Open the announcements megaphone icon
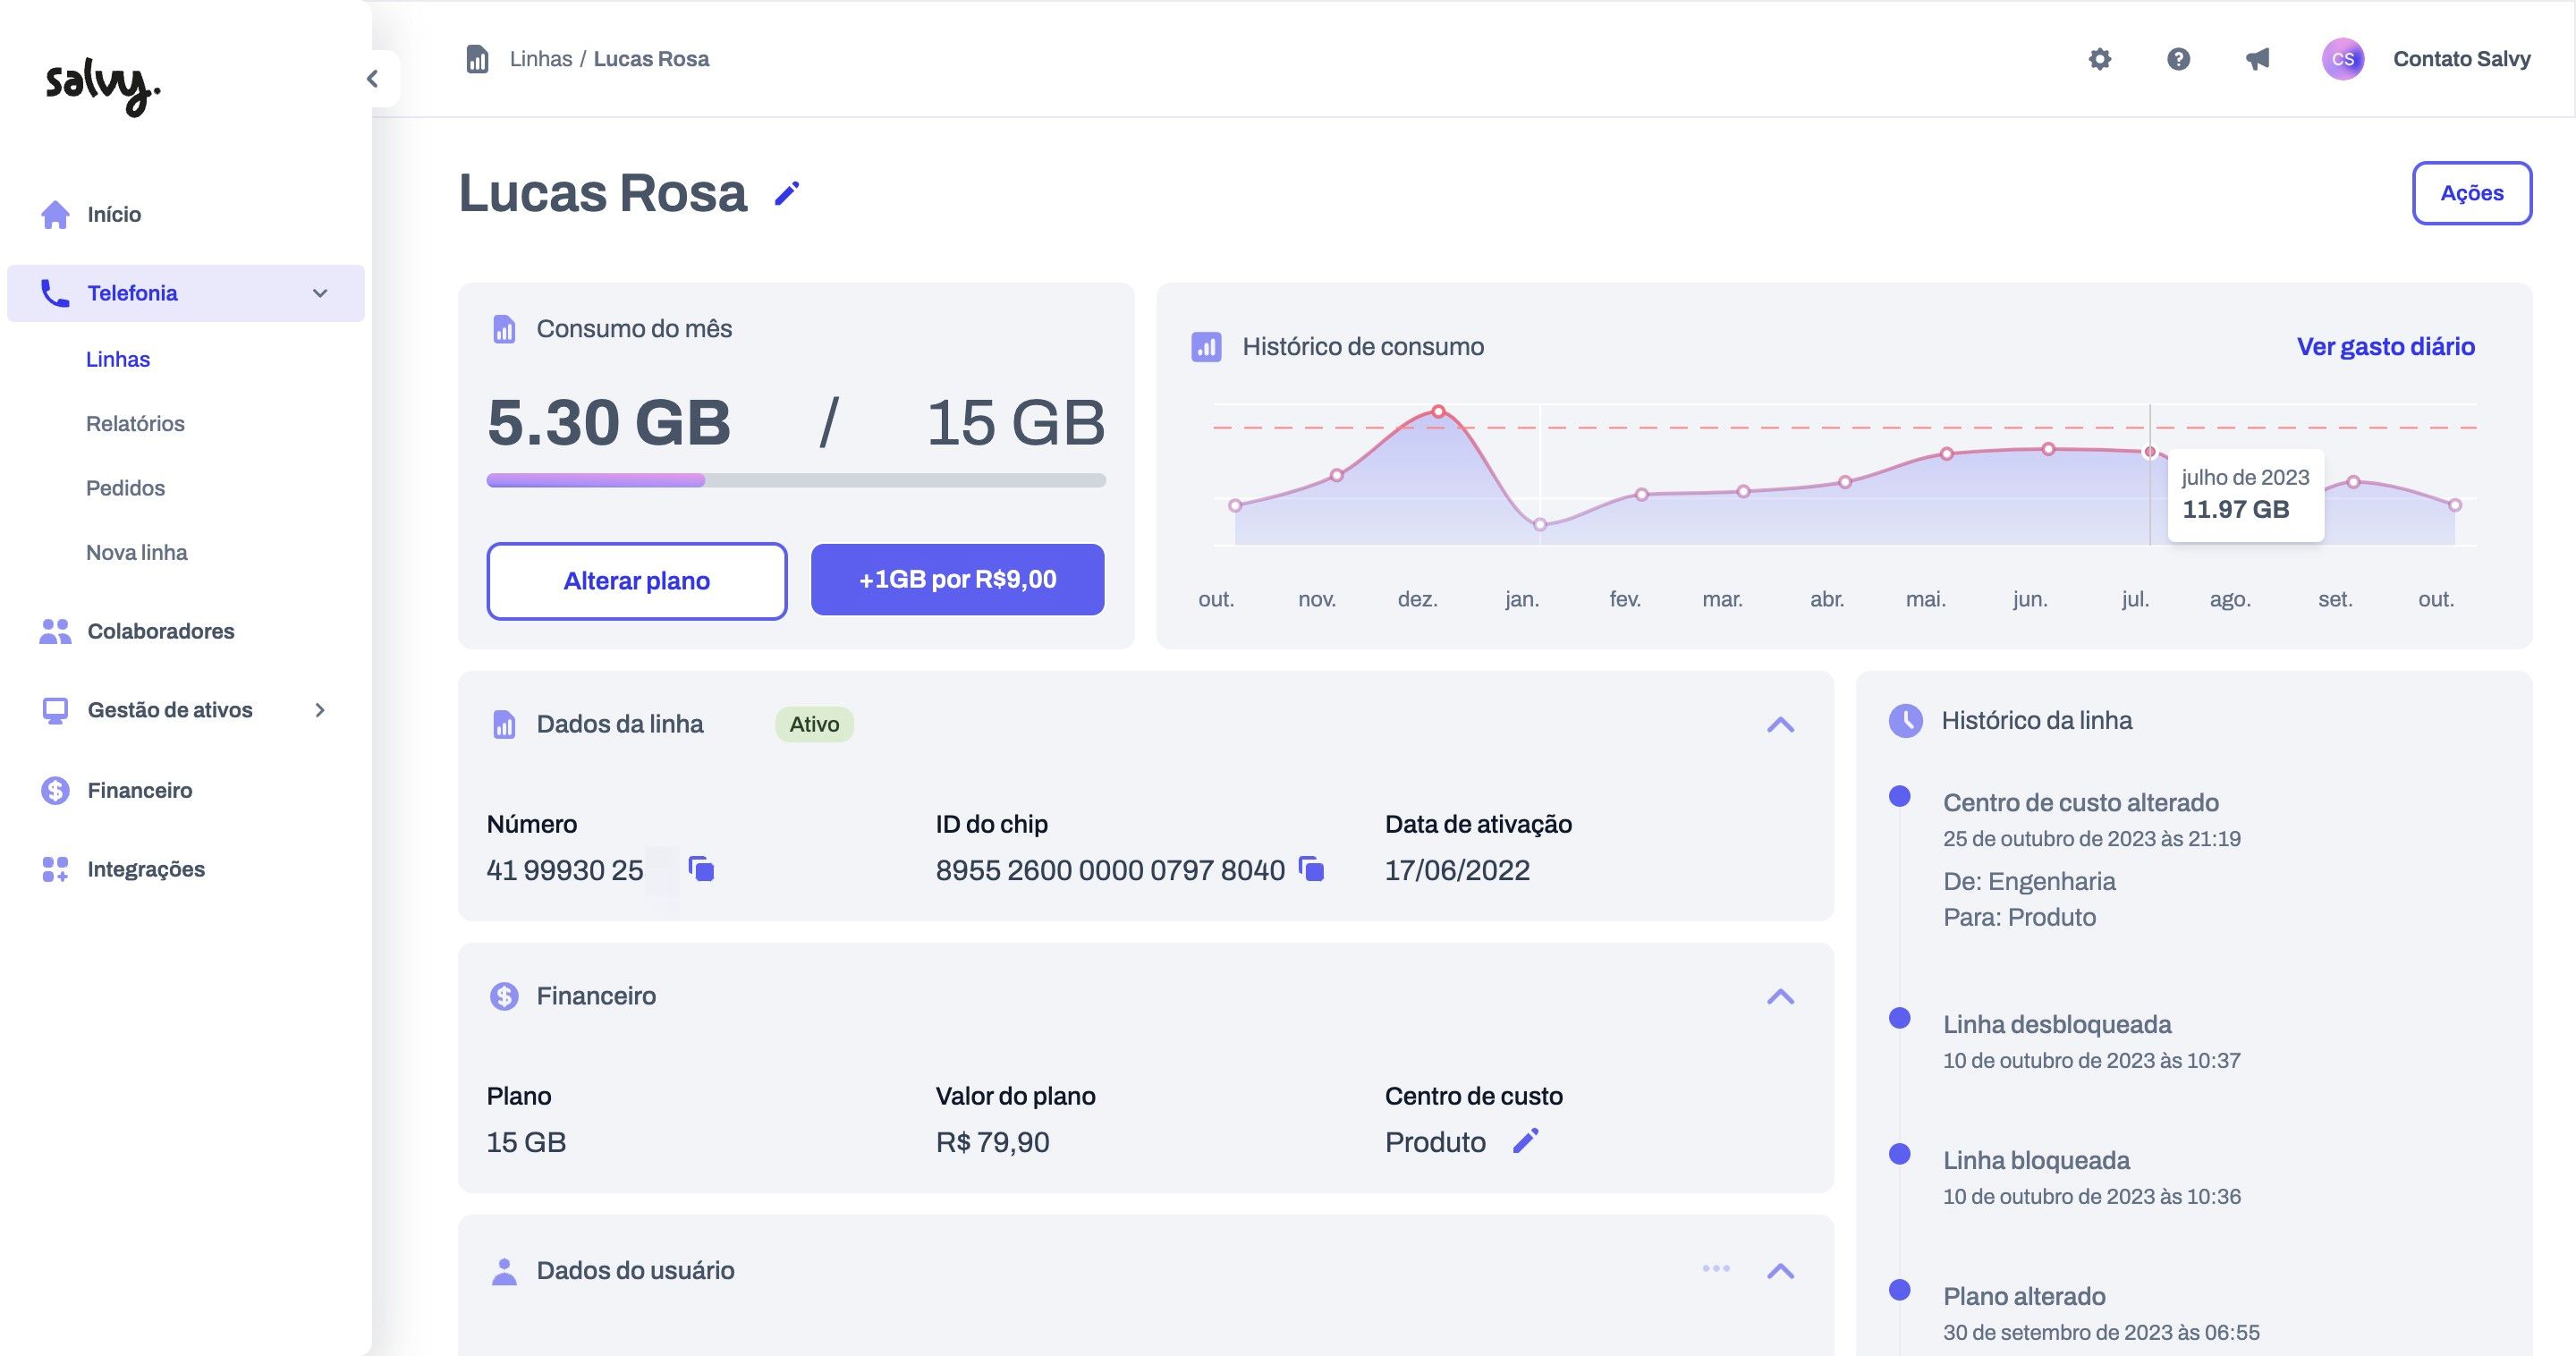 point(2257,59)
